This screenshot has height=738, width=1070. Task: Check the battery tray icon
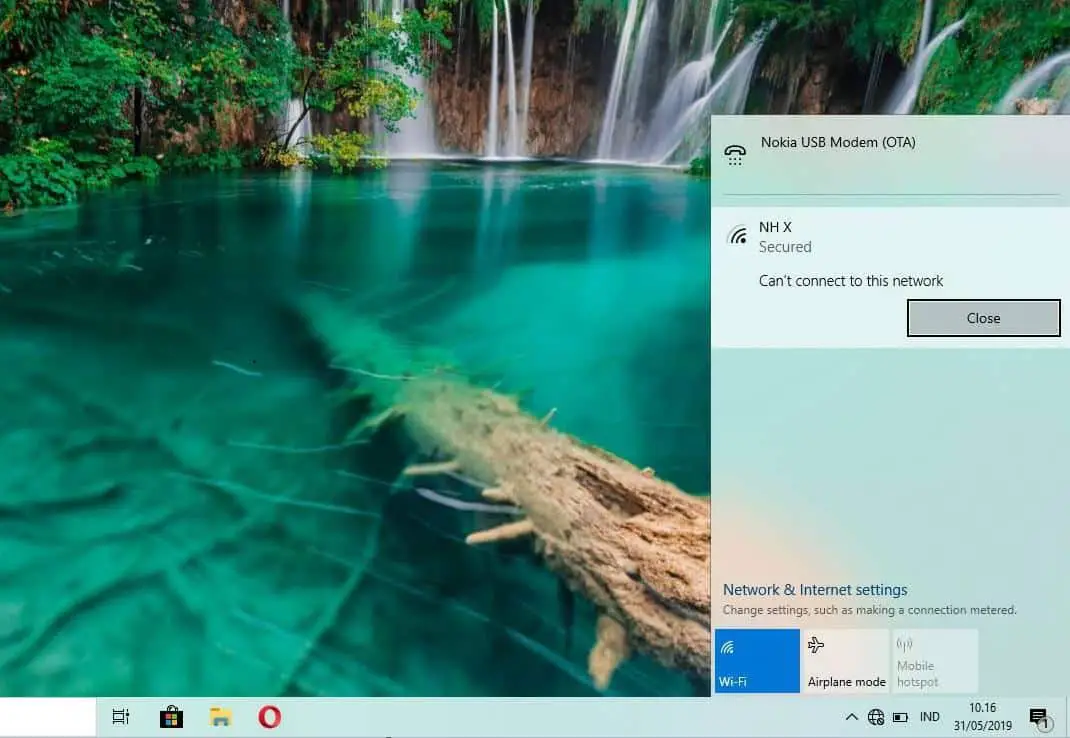coord(901,717)
